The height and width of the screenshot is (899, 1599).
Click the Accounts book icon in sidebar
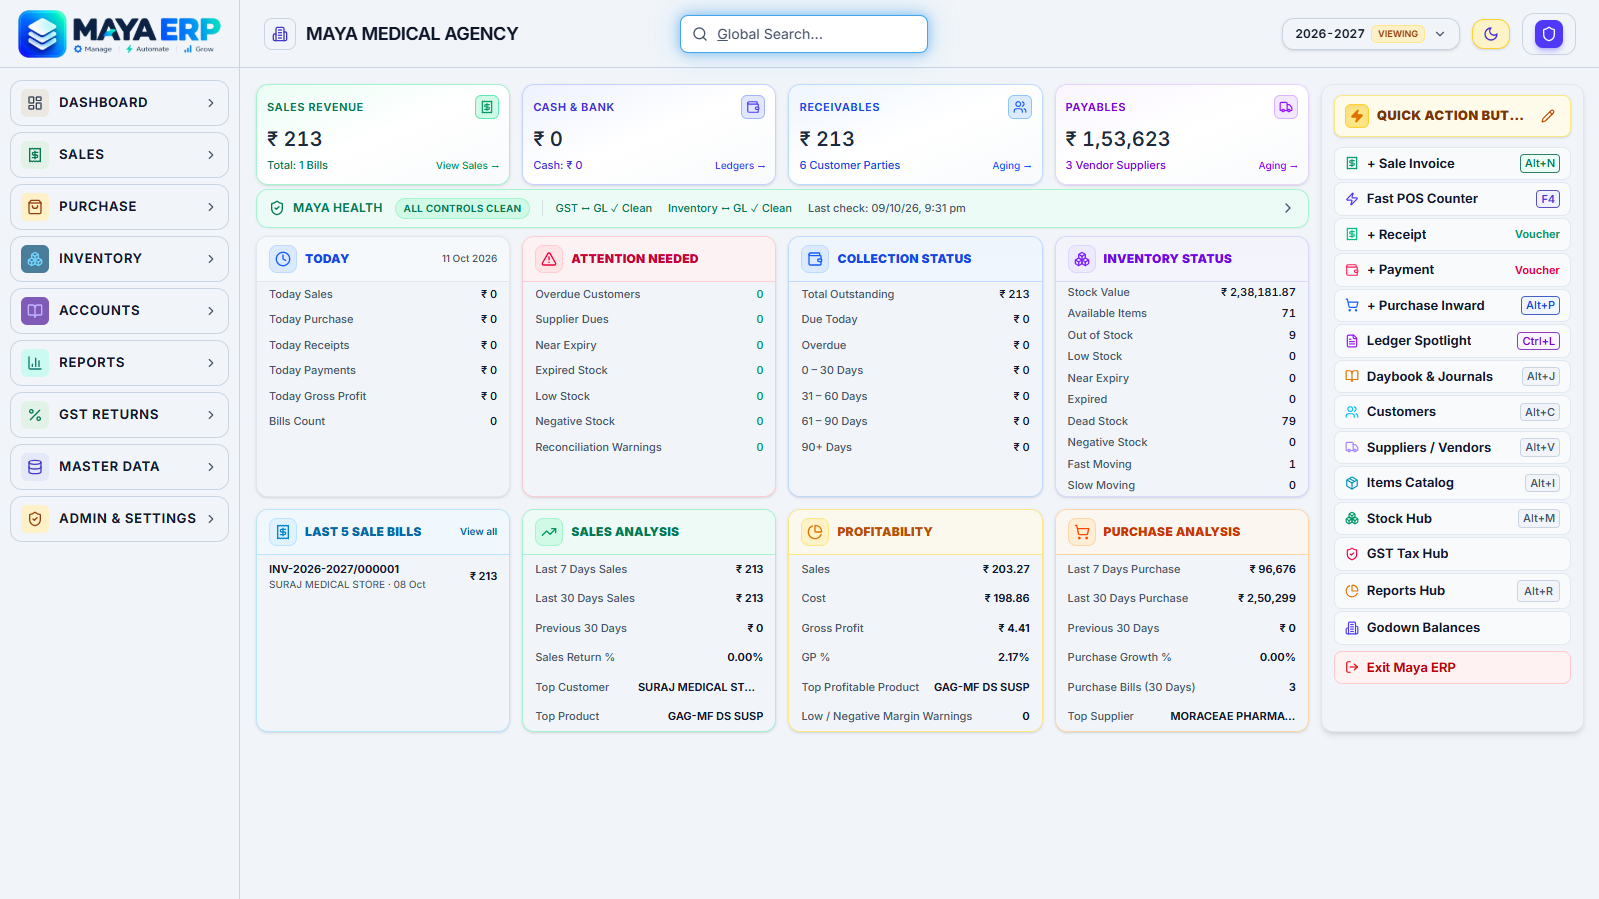pos(35,311)
